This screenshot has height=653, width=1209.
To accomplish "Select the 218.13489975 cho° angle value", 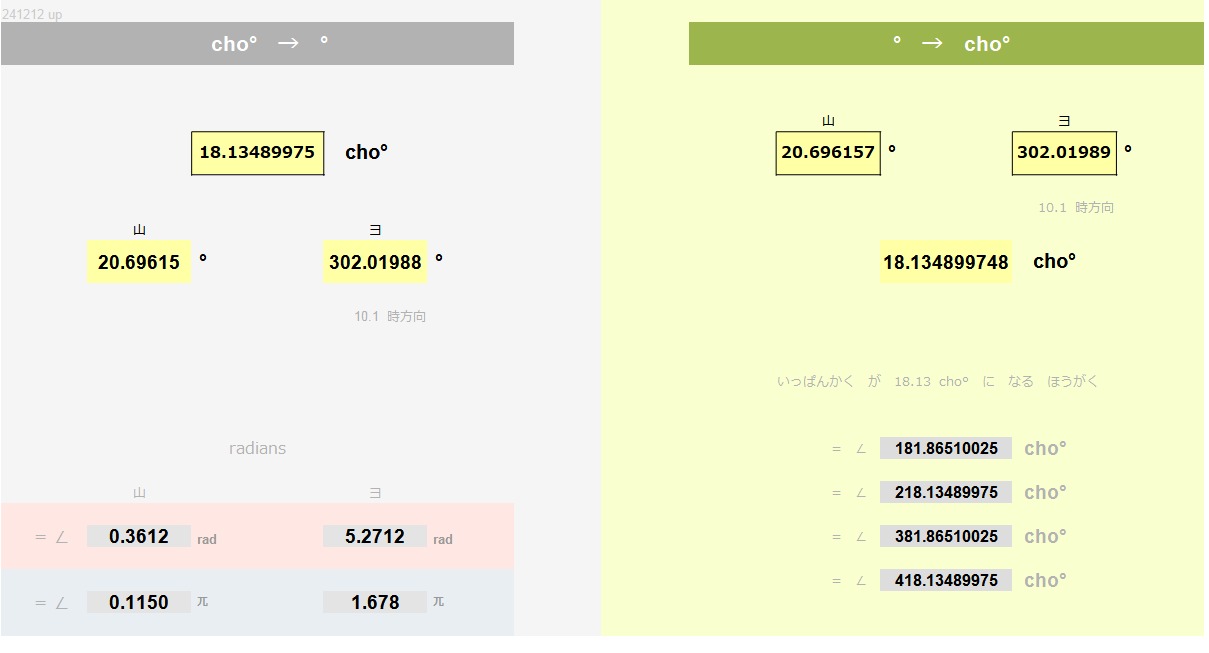I will (x=946, y=492).
